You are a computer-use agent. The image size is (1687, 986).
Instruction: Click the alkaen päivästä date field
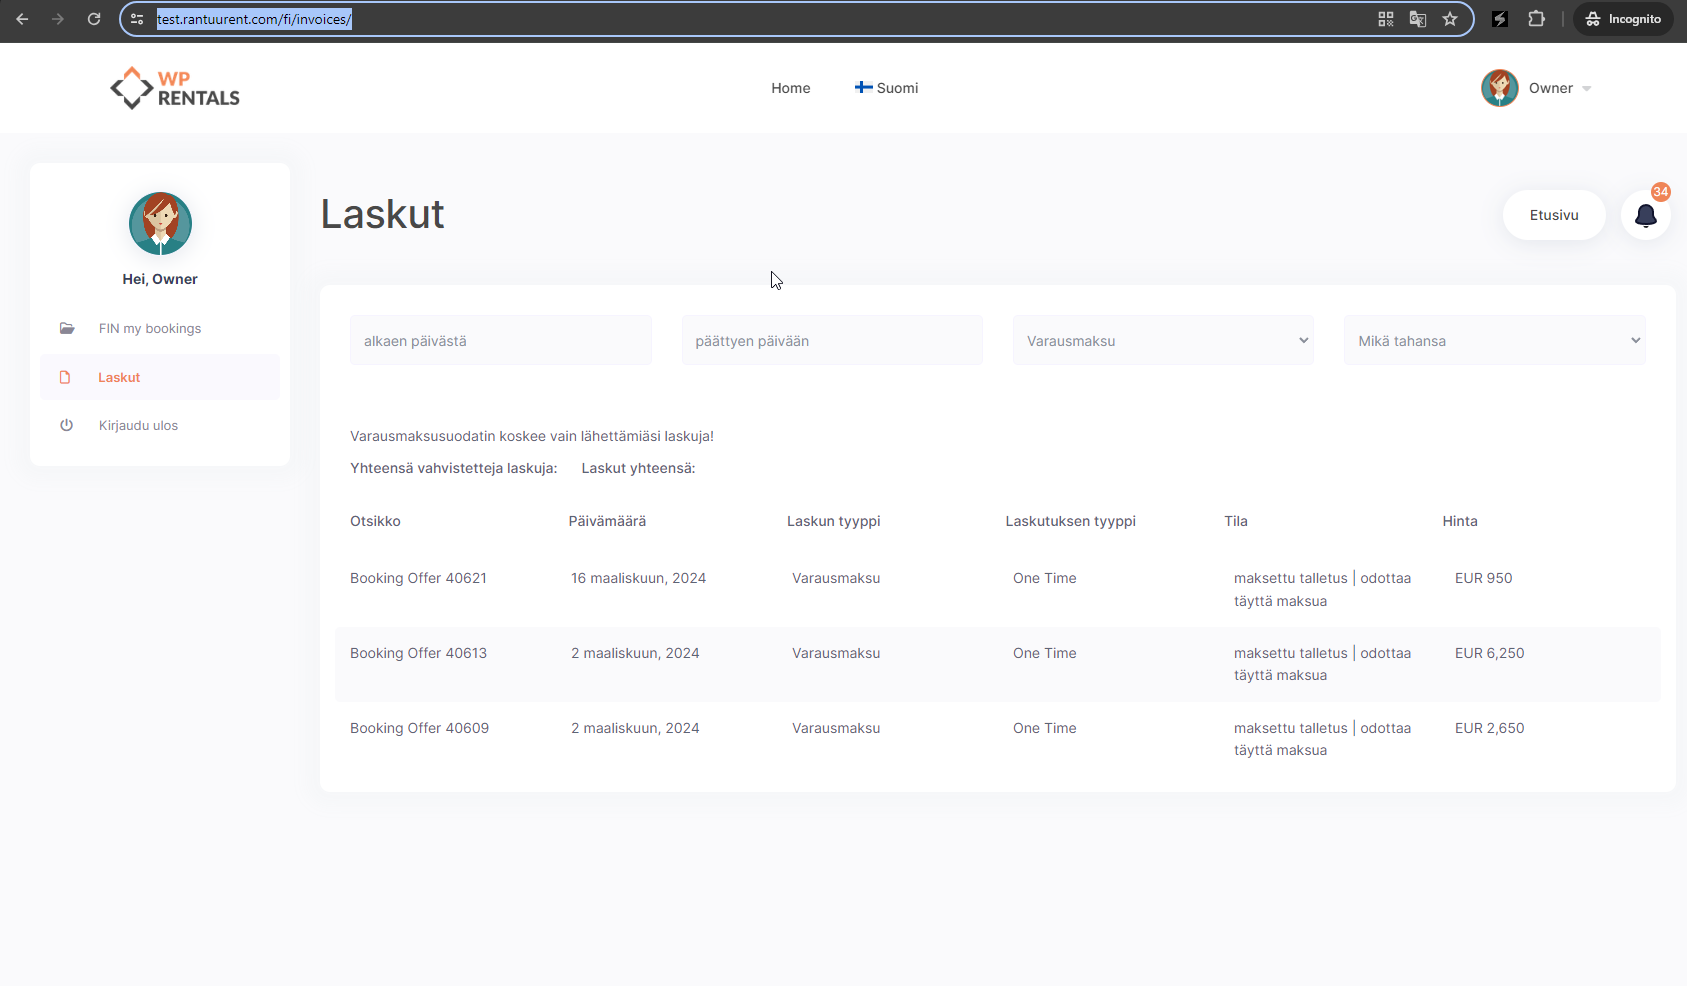pyautogui.click(x=501, y=341)
